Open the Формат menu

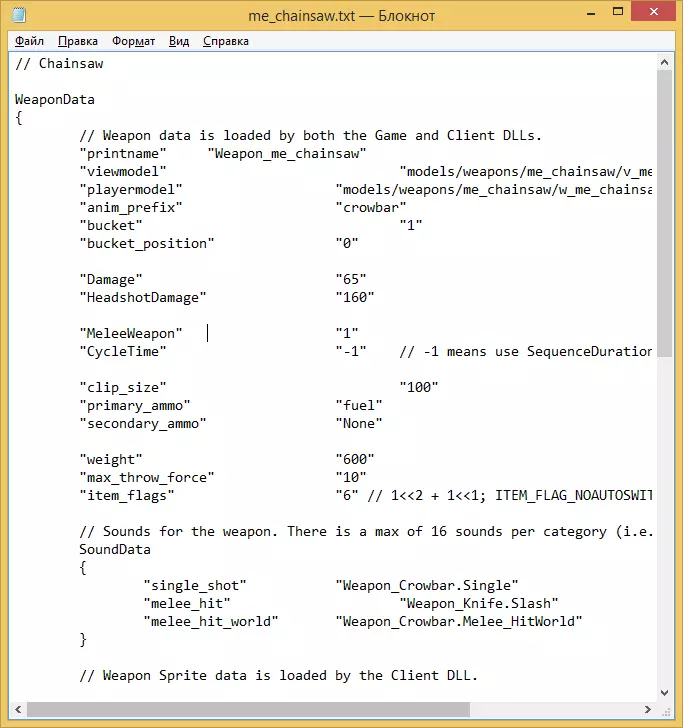[x=133, y=41]
